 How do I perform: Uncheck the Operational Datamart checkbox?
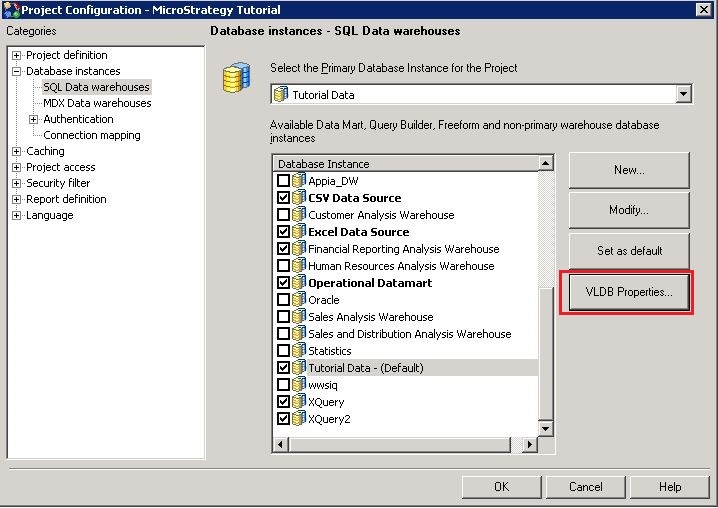283,282
